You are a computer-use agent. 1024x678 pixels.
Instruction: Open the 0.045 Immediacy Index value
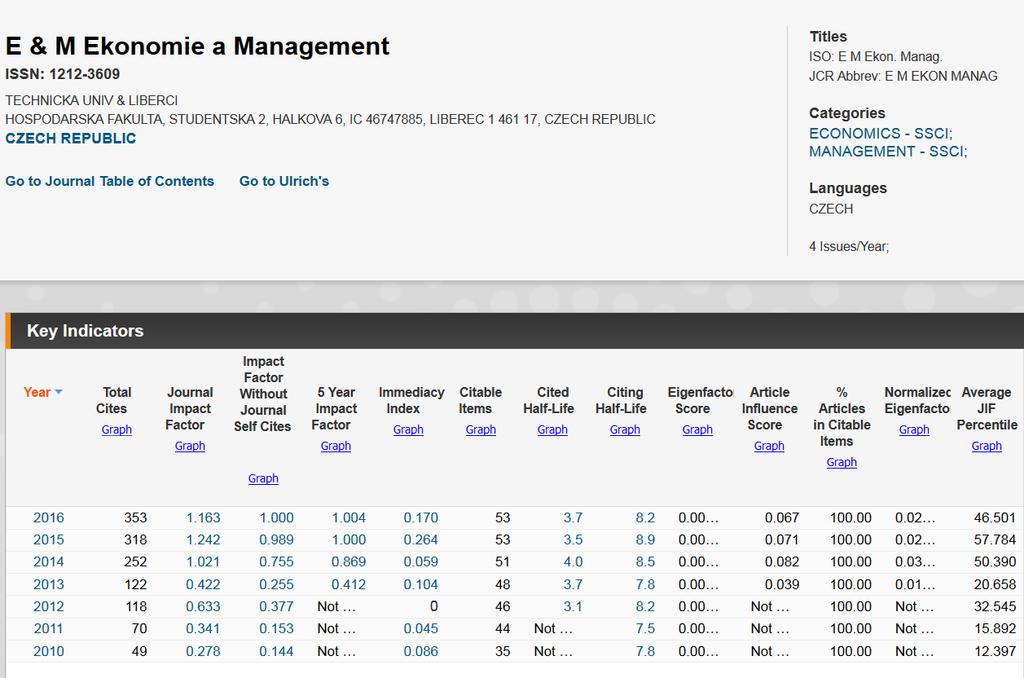421,629
